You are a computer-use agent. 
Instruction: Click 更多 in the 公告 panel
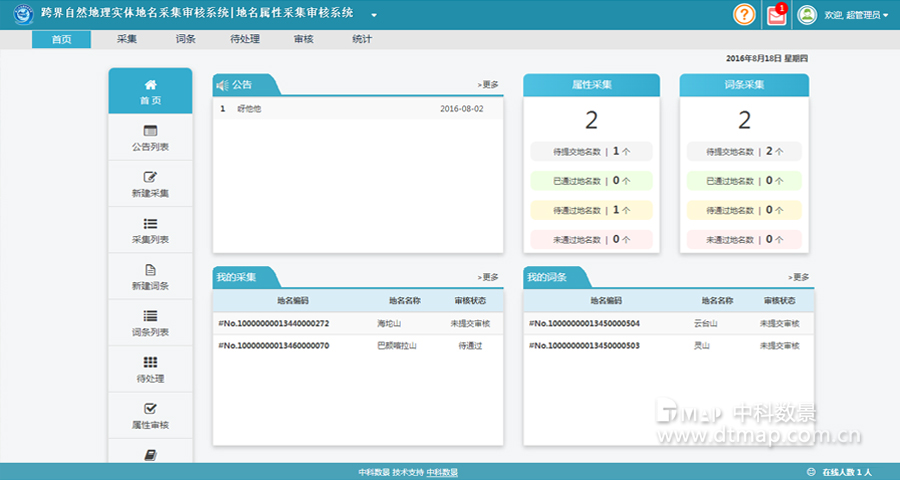pyautogui.click(x=488, y=85)
